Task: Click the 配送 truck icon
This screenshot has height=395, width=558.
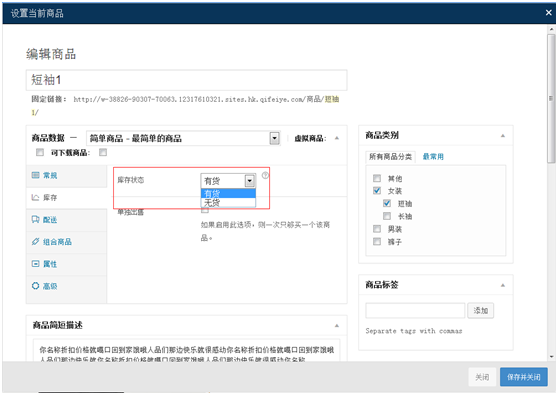Action: tap(35, 219)
